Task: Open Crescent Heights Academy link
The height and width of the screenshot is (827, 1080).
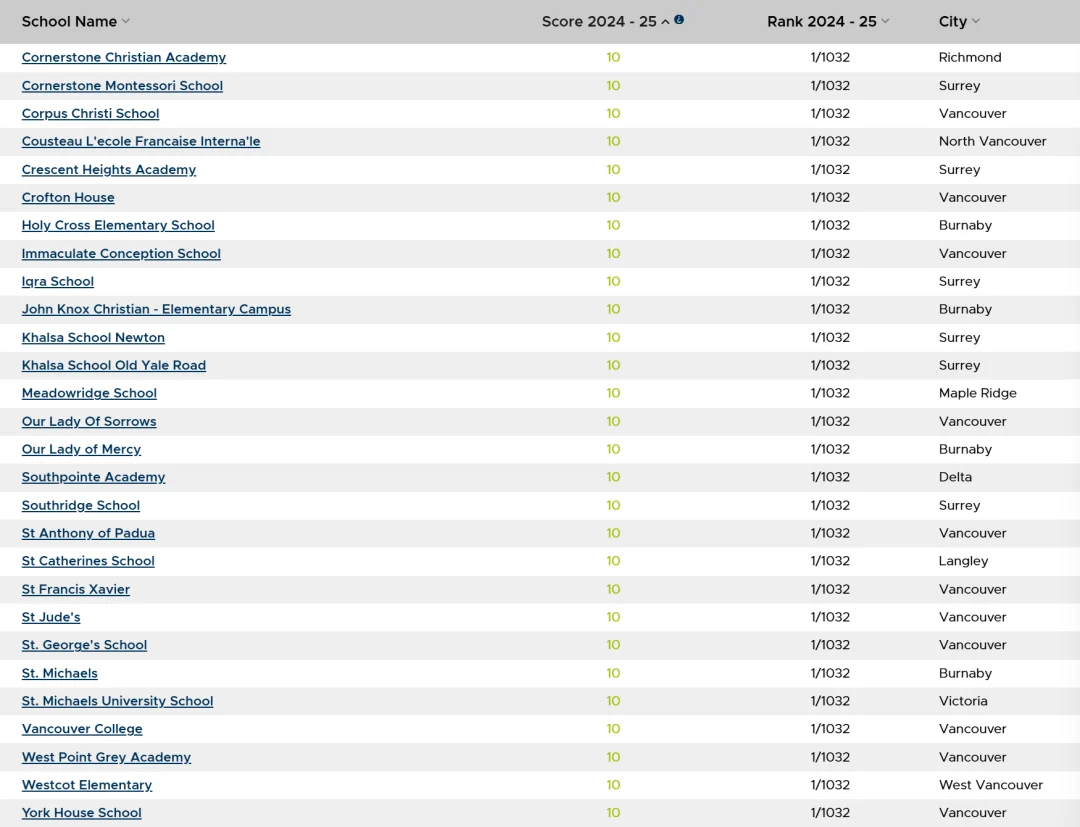Action: [109, 169]
